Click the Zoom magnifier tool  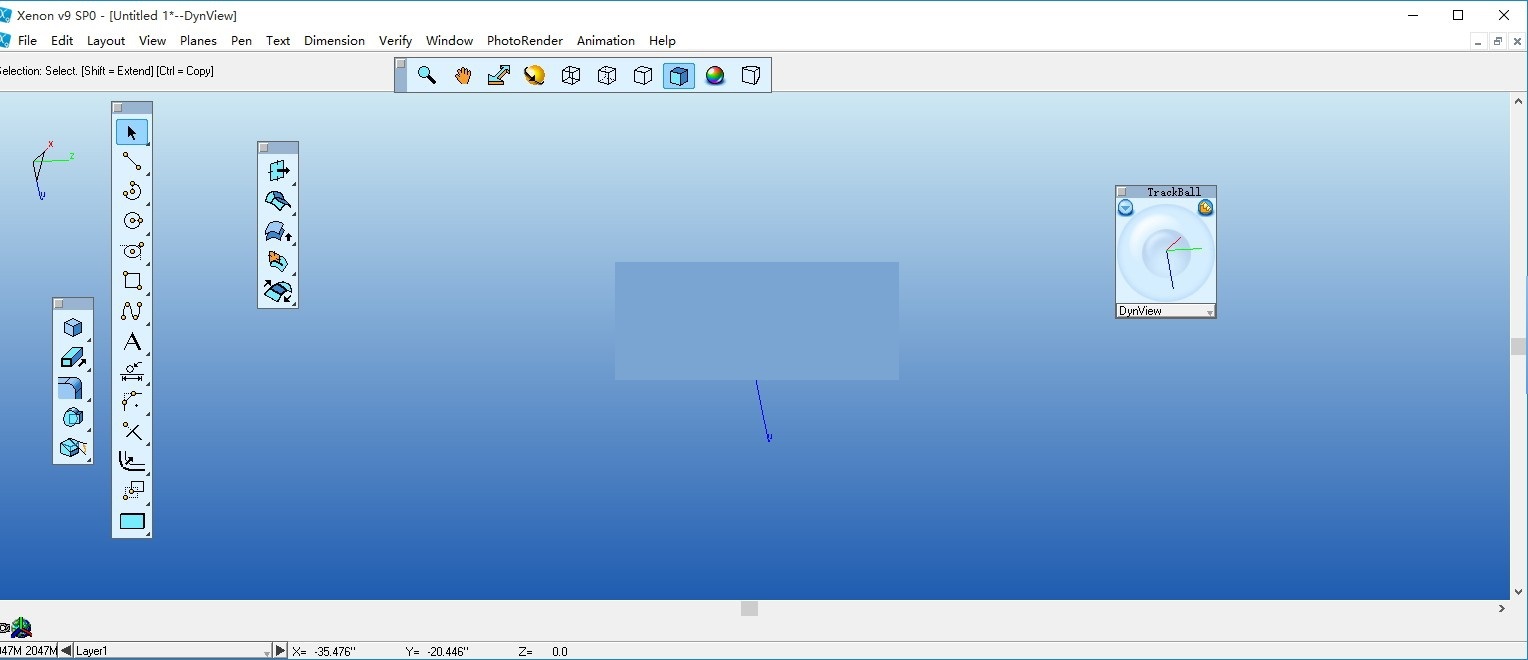(x=427, y=75)
